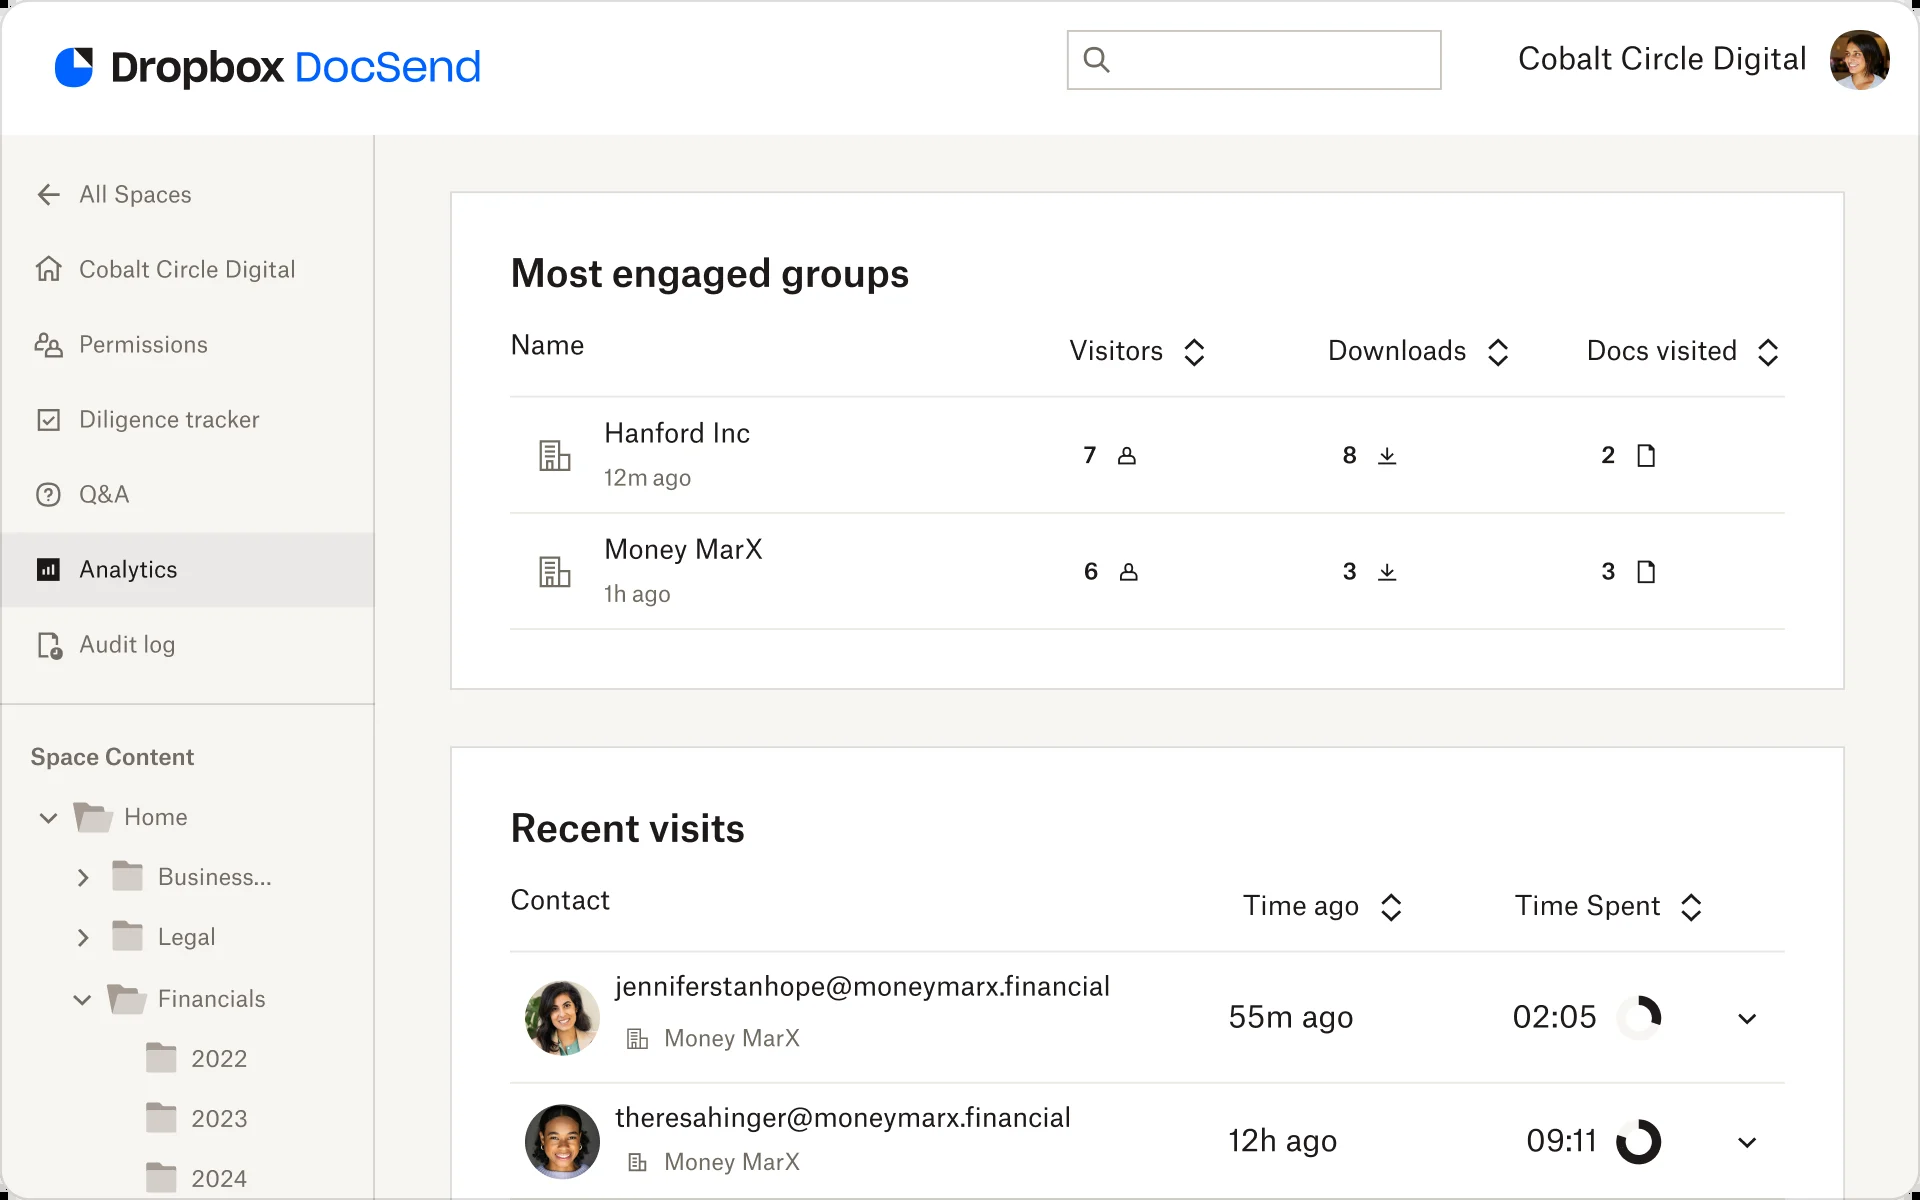
Task: Click the 09:11 time spent progress ring
Action: (x=1639, y=1141)
